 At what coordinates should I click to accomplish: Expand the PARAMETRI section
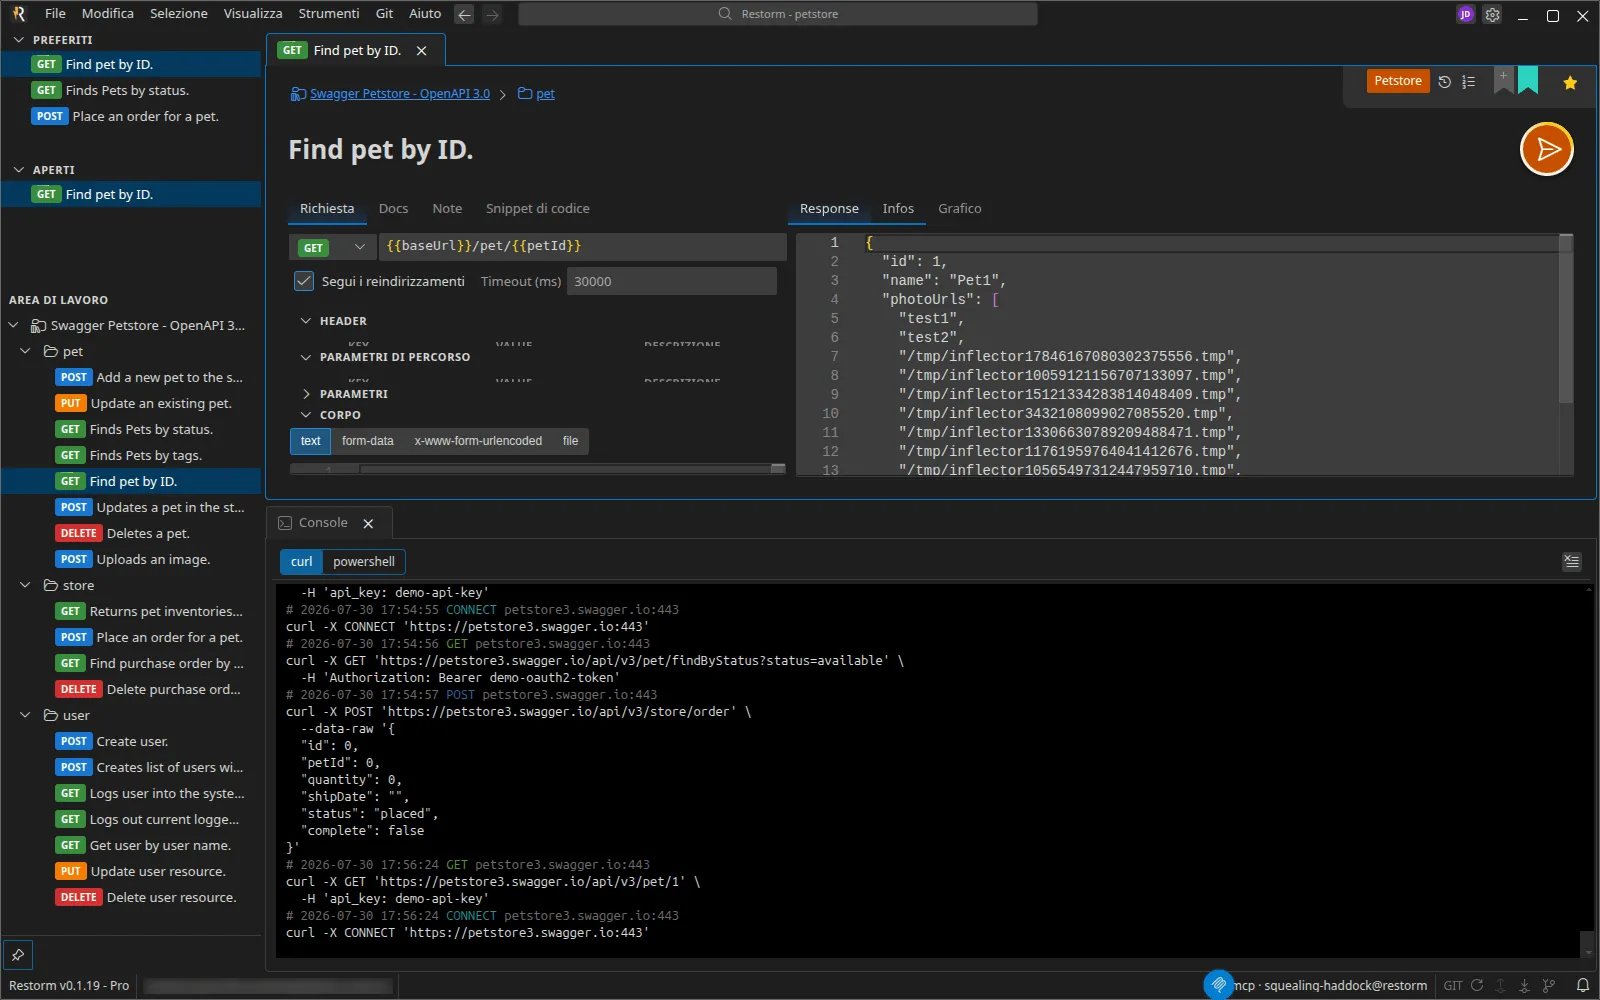pos(306,394)
